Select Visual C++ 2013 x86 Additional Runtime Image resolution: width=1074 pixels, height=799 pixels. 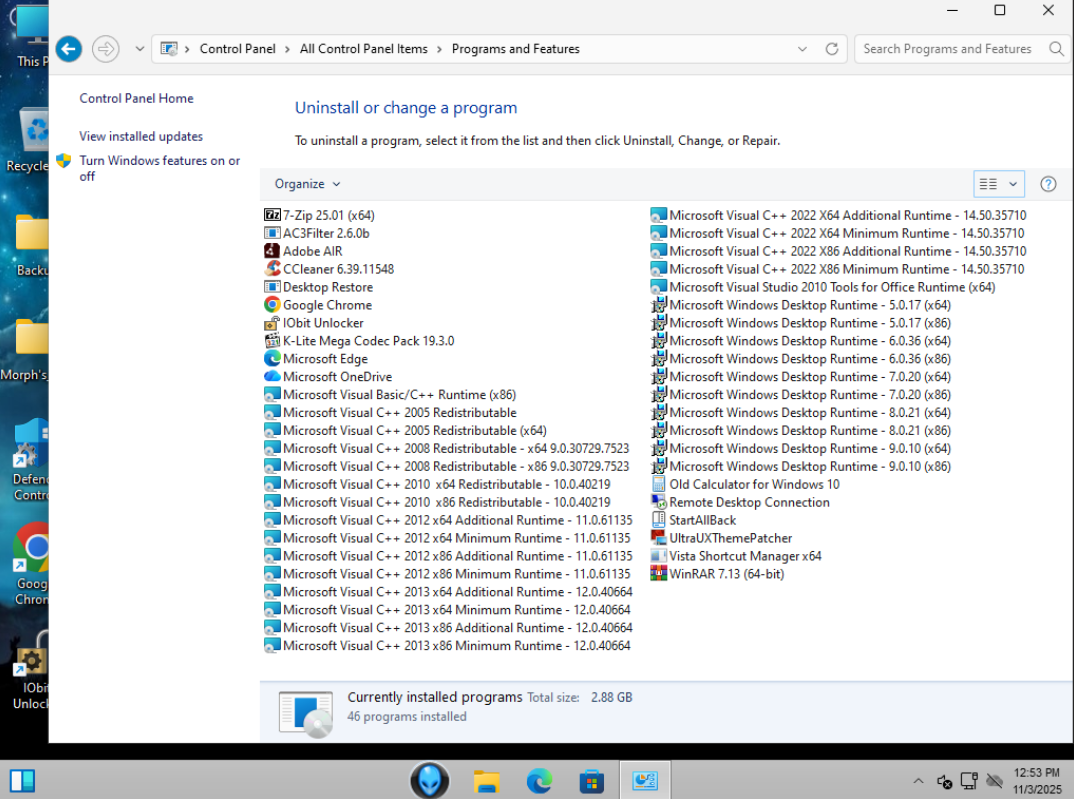click(449, 628)
